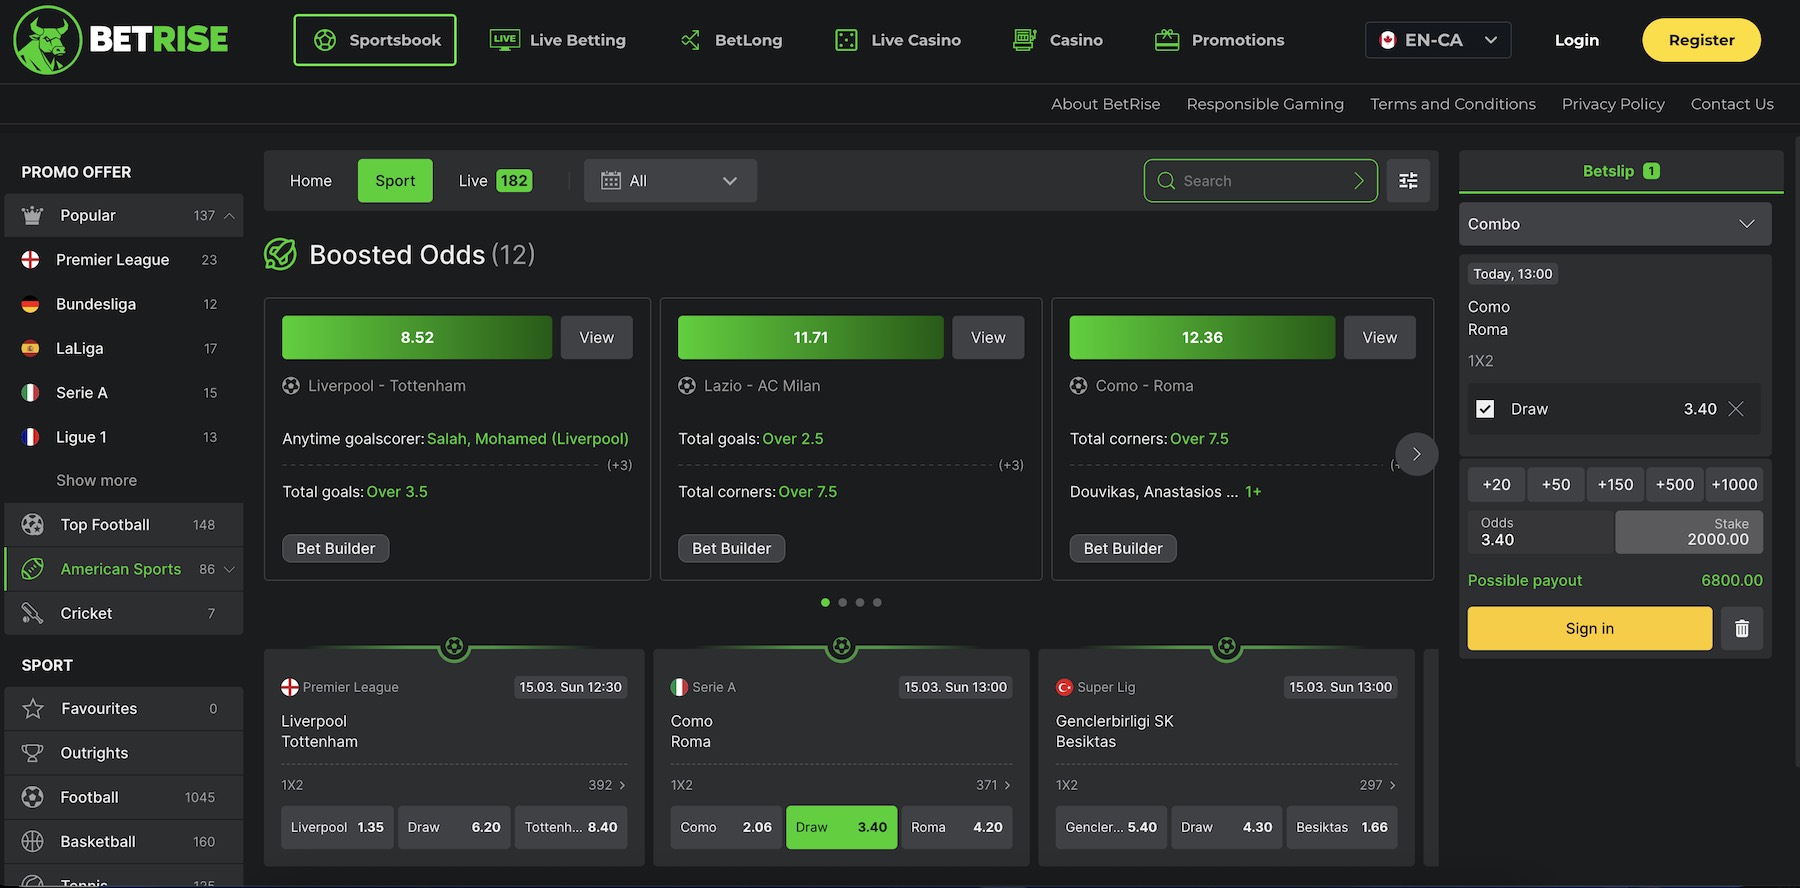Click the Promotions gift icon
Screen dimensions: 1800x888
pyautogui.click(x=1167, y=40)
